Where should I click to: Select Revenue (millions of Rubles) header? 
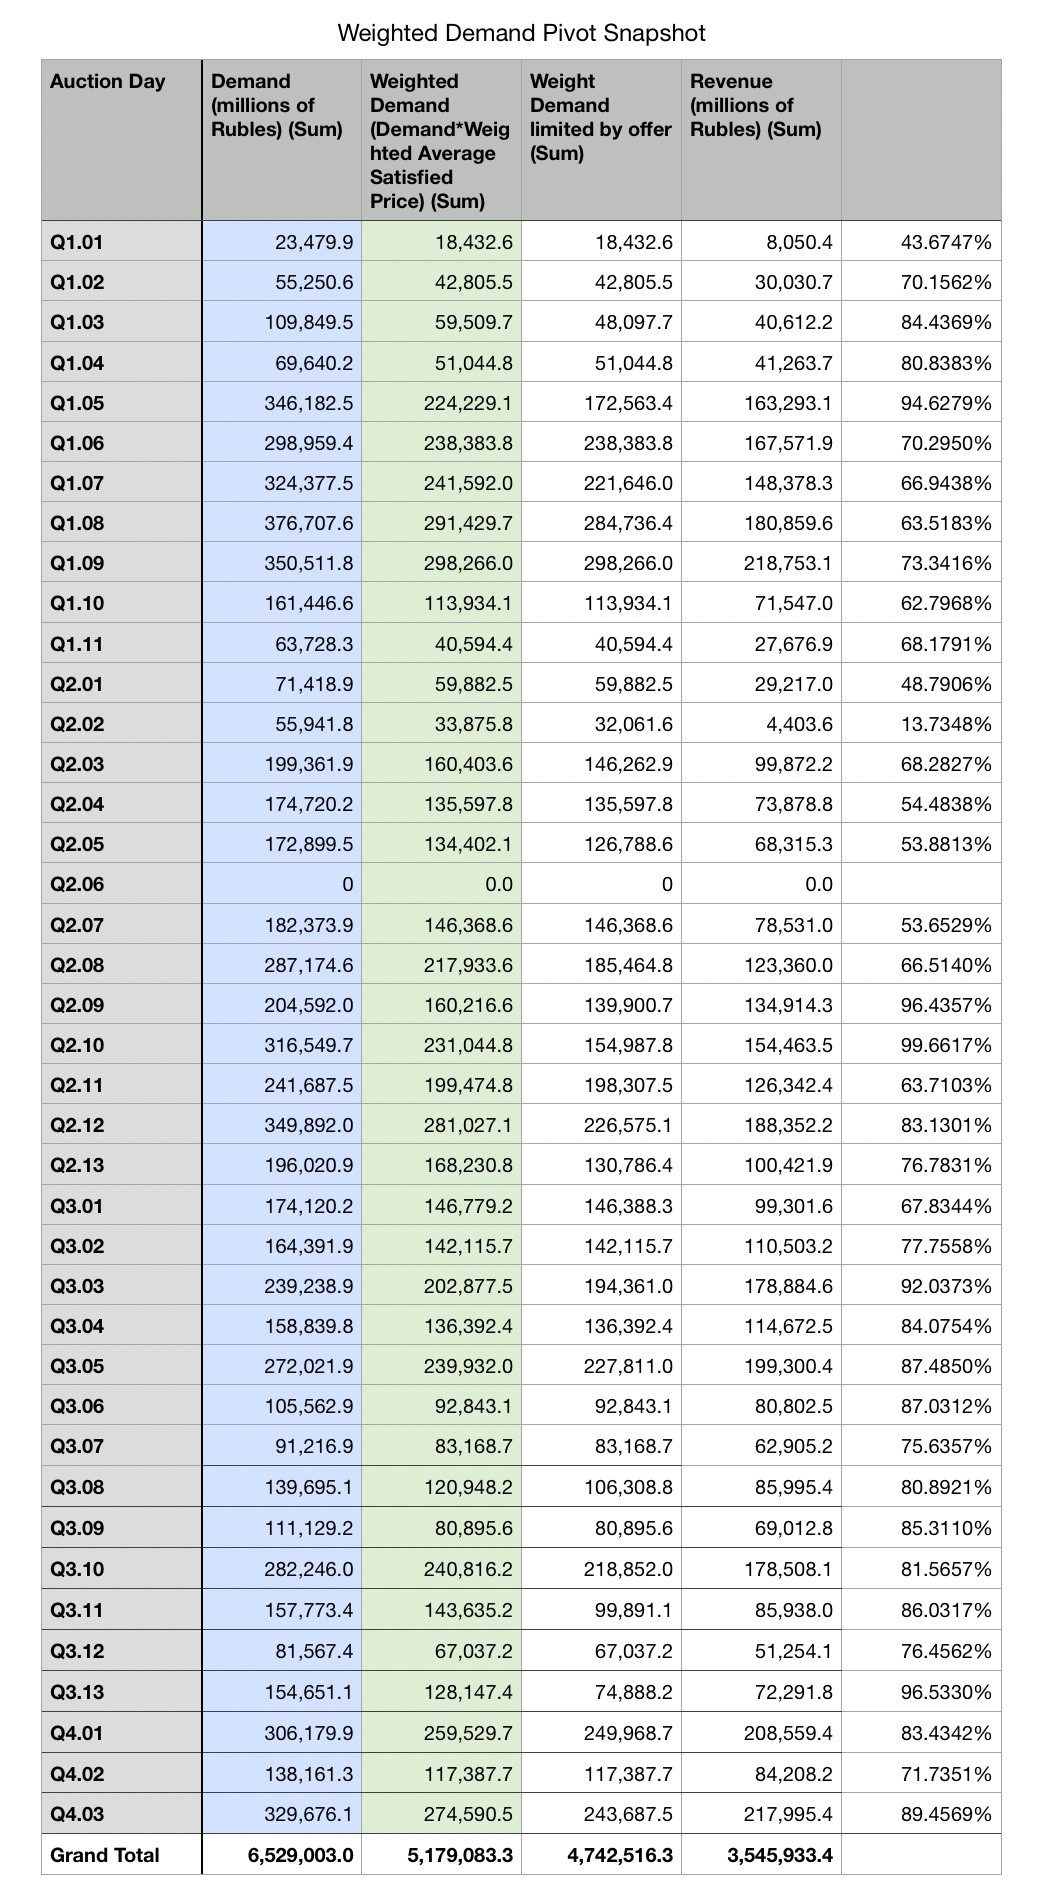coord(762,140)
